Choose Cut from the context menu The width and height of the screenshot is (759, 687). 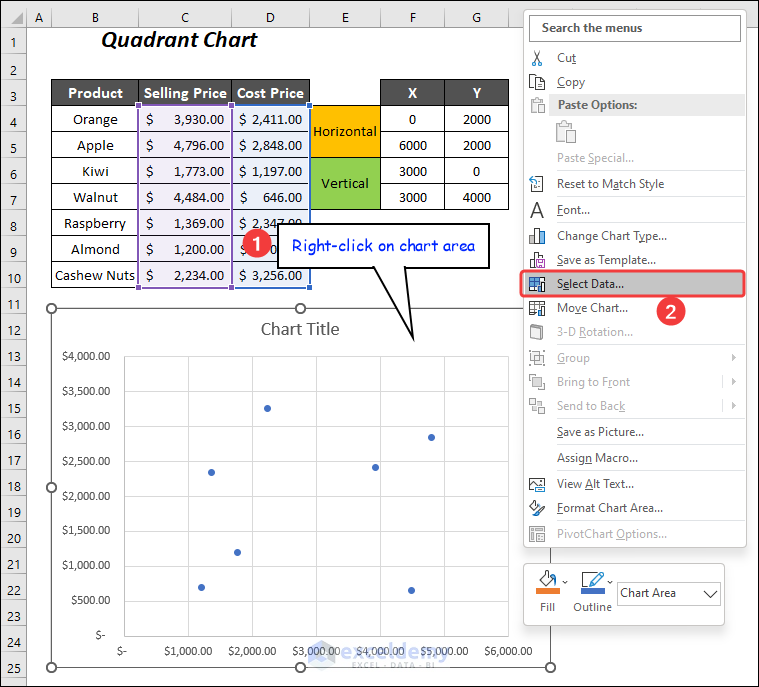coord(635,58)
